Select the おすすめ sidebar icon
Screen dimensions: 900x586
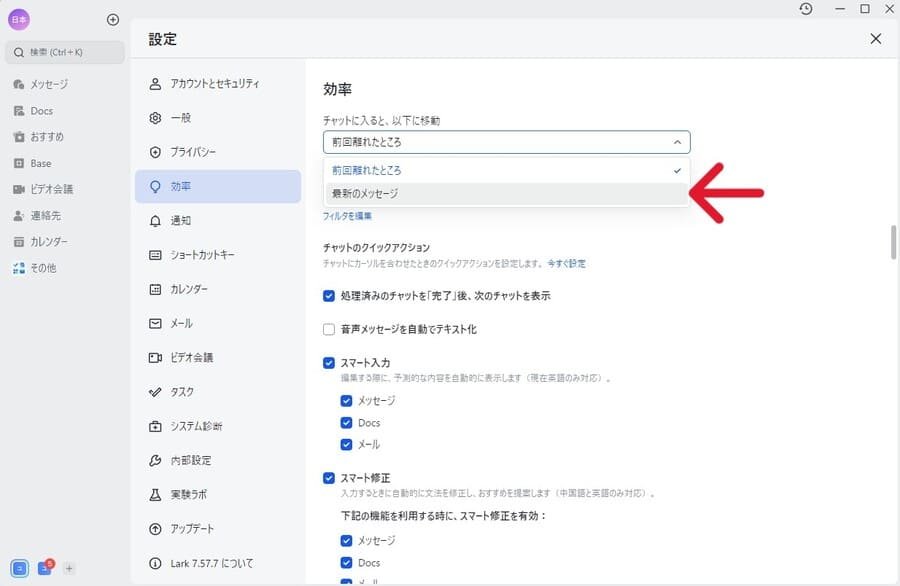pyautogui.click(x=43, y=137)
